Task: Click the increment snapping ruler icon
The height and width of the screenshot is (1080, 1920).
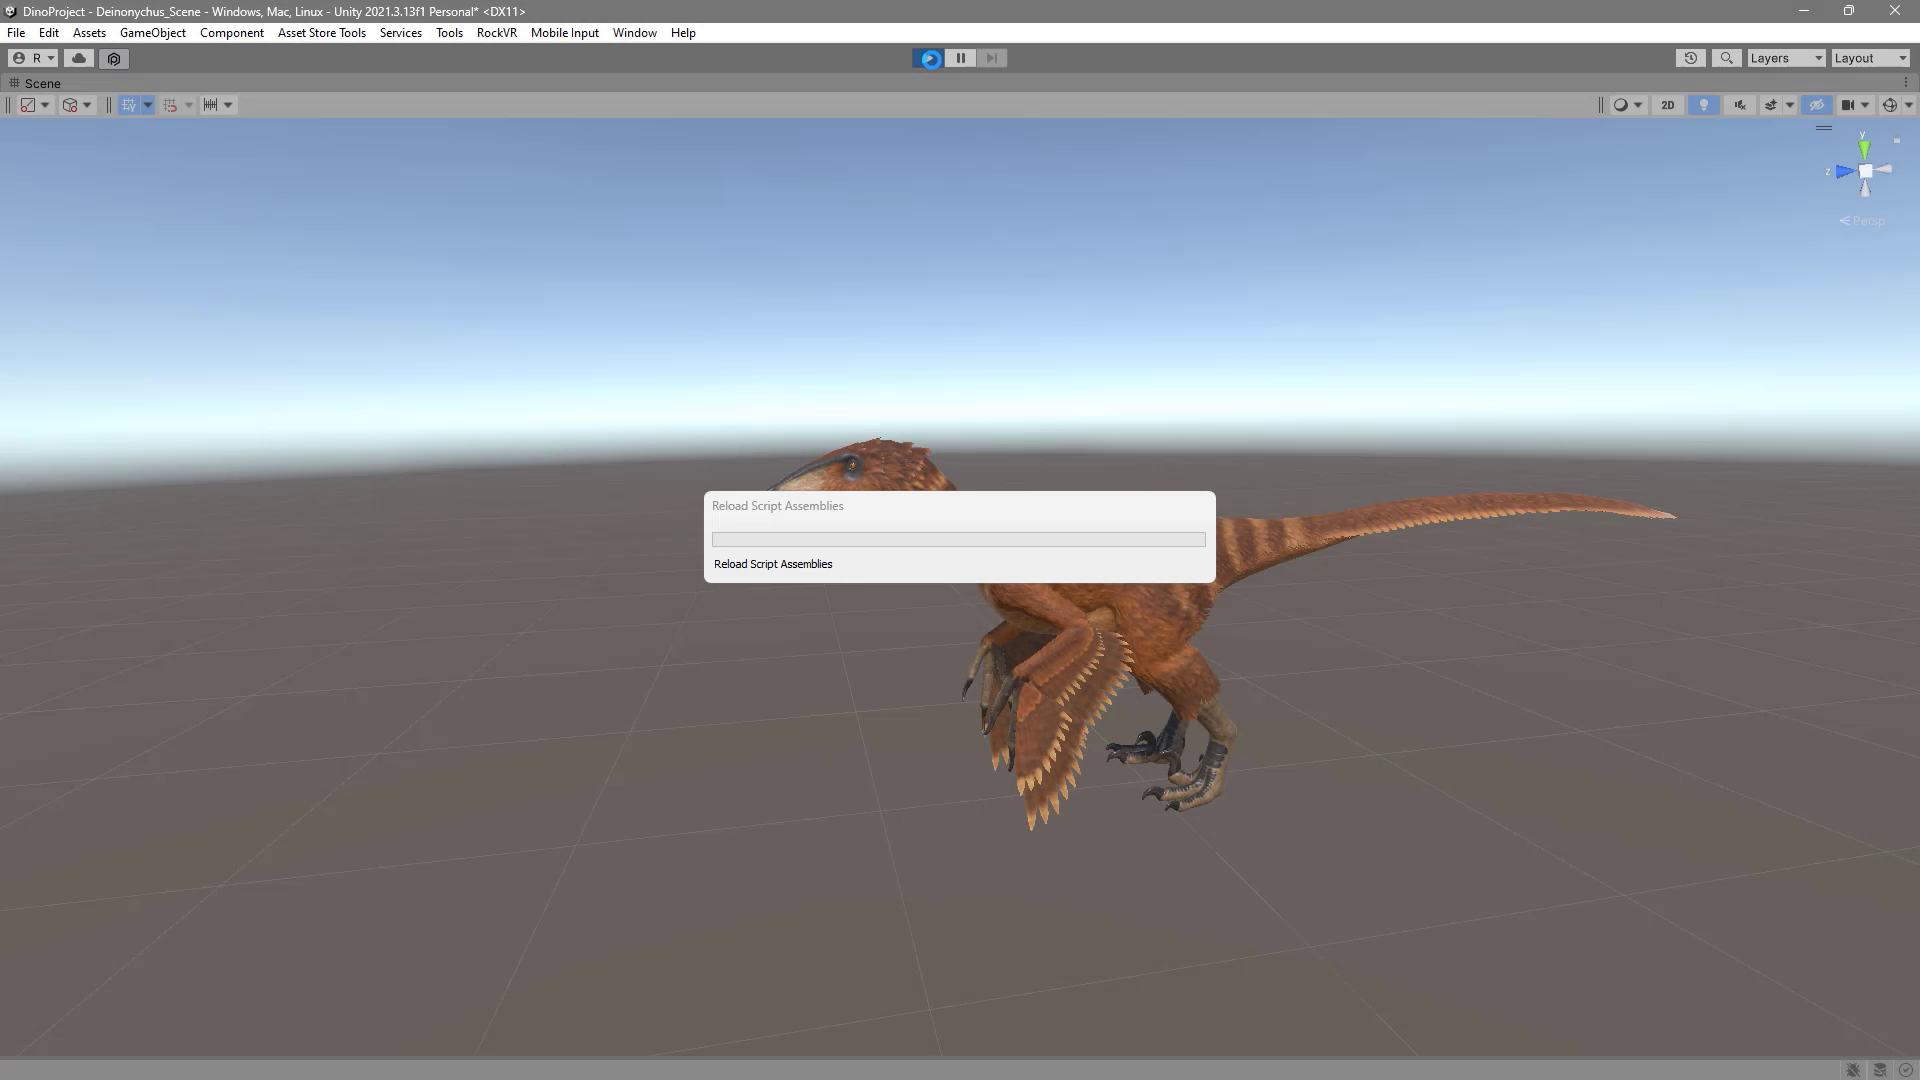Action: 210,105
